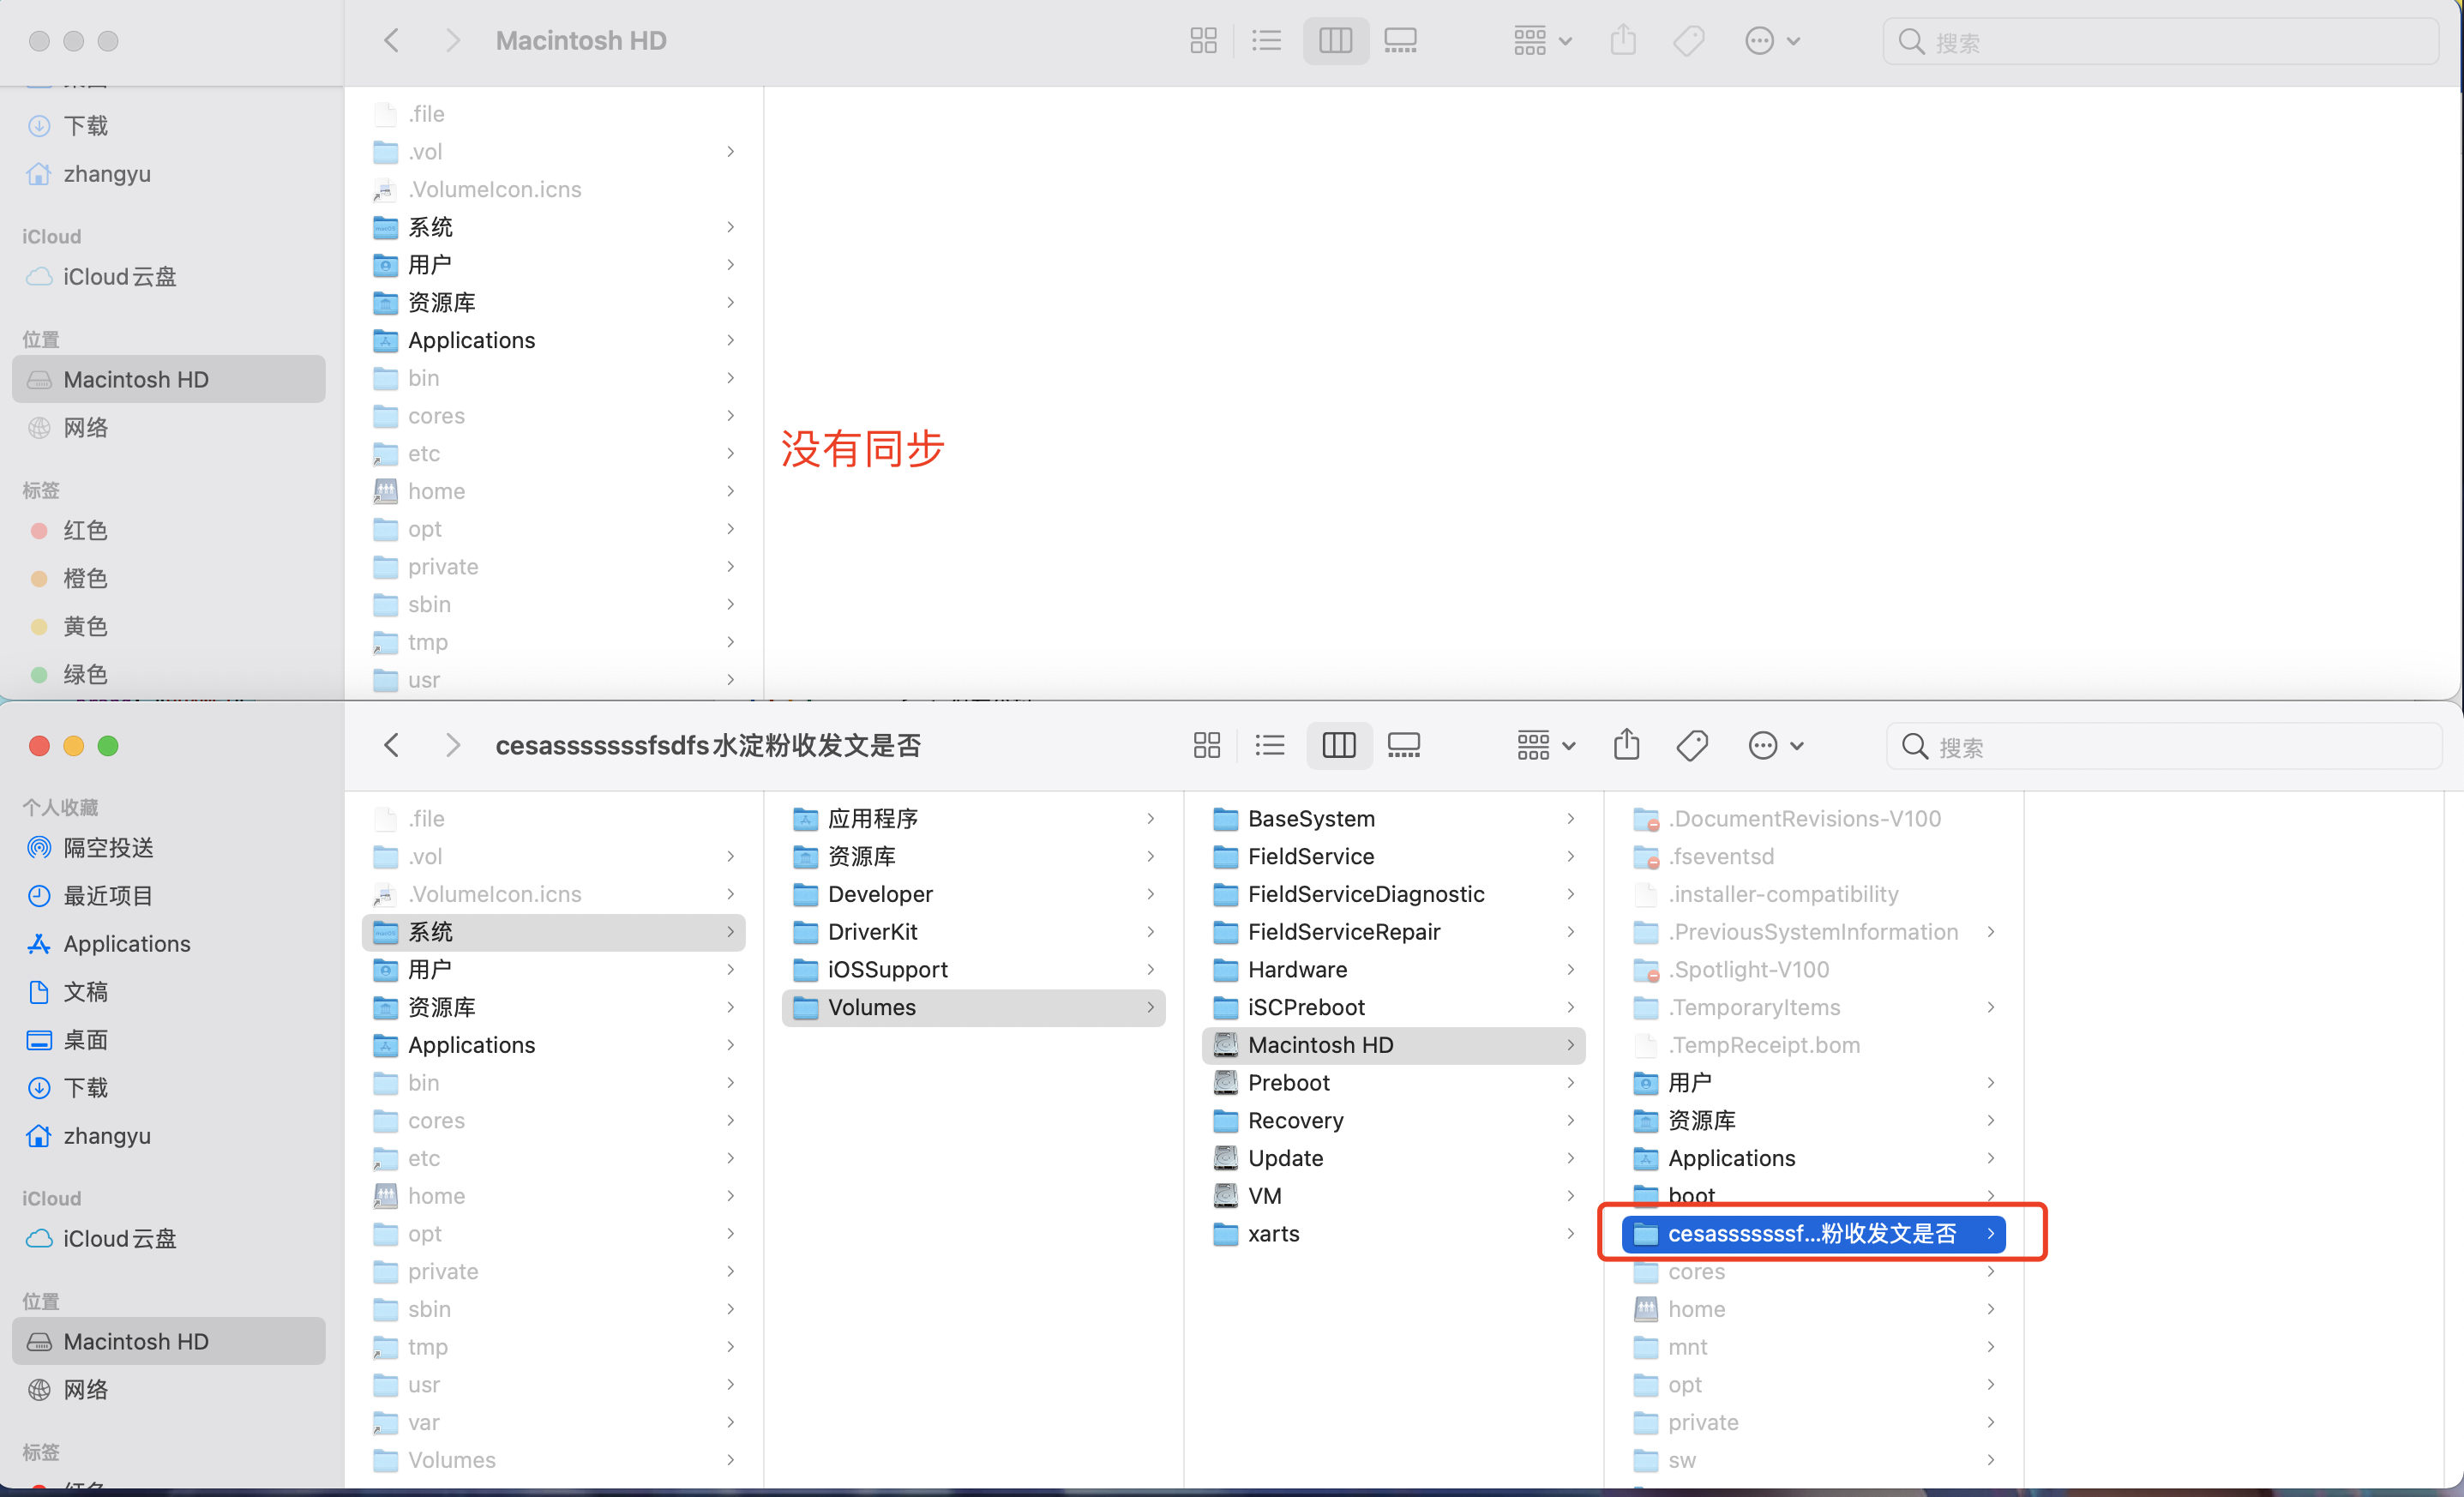The image size is (2464, 1497).
Task: Switch bottom window to list view
Action: coord(1269,745)
